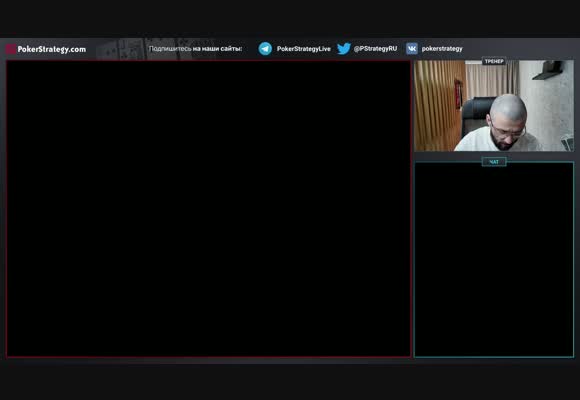Open the VK logo icon

click(x=412, y=48)
